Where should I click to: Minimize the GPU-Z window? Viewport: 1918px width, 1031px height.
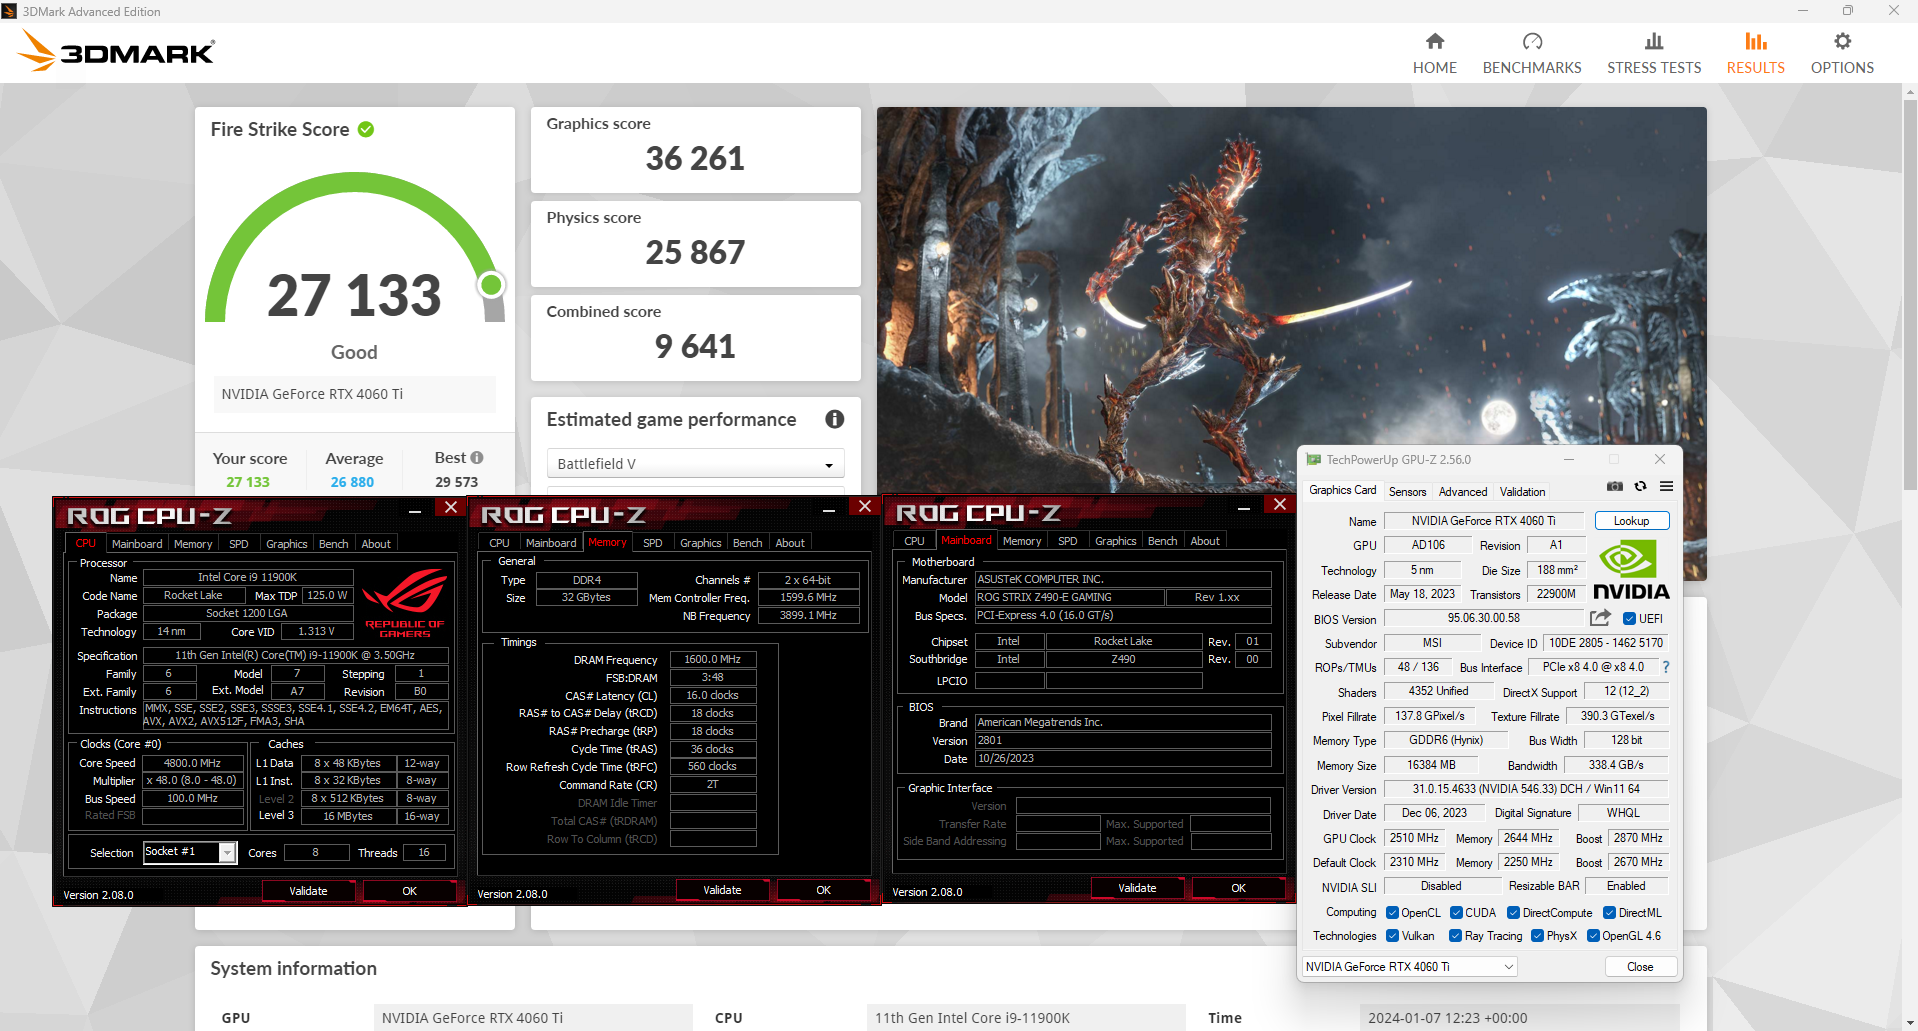point(1568,459)
